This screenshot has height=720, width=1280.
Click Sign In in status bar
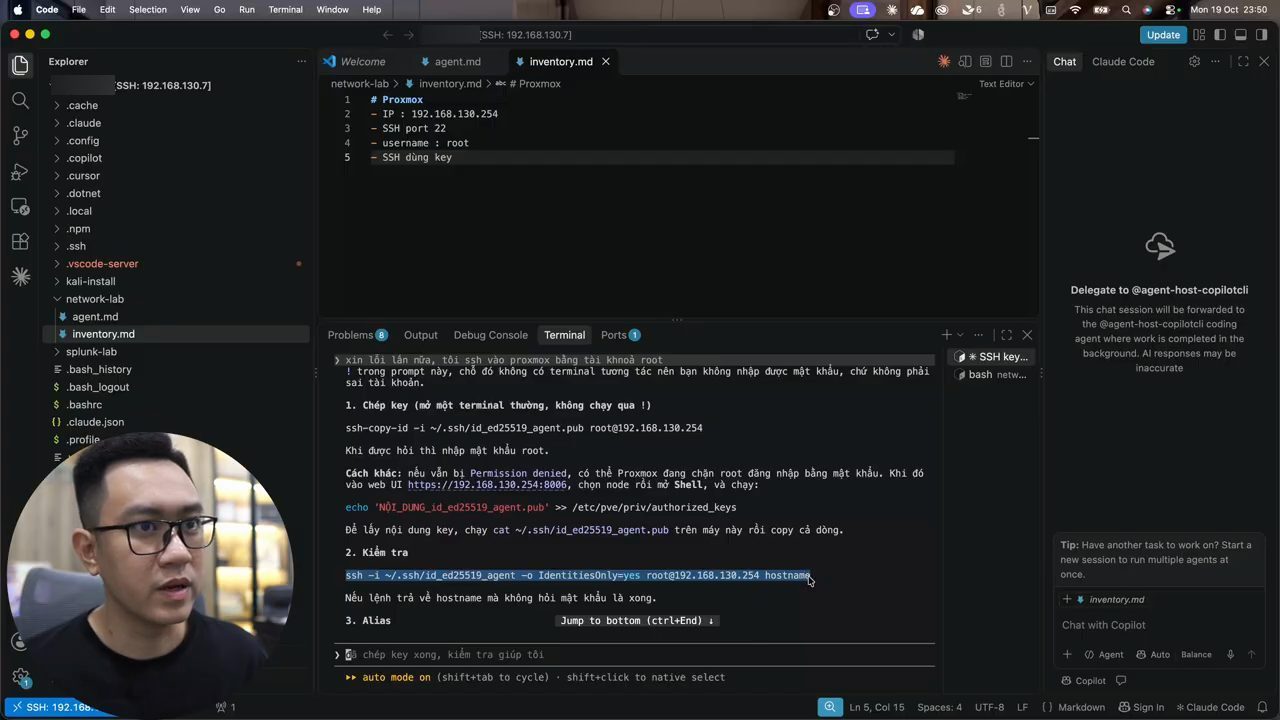[1140, 707]
